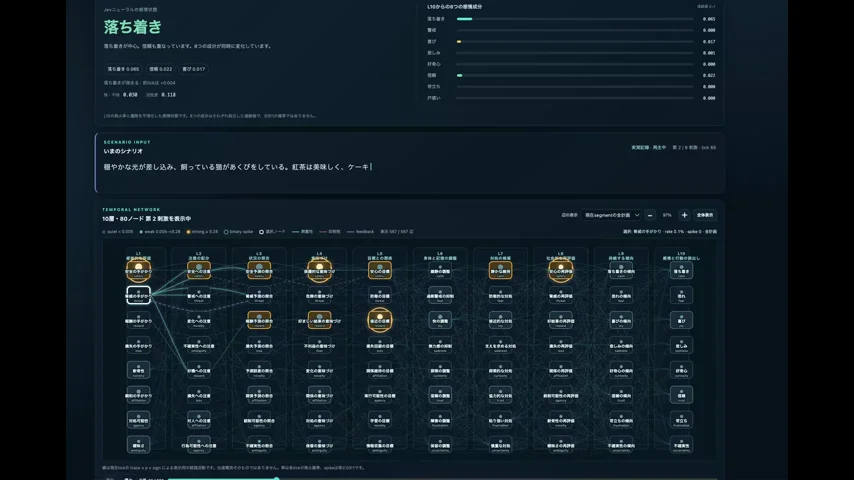Click the fit-all view button beside plus
This screenshot has width=854, height=480.
(x=705, y=215)
